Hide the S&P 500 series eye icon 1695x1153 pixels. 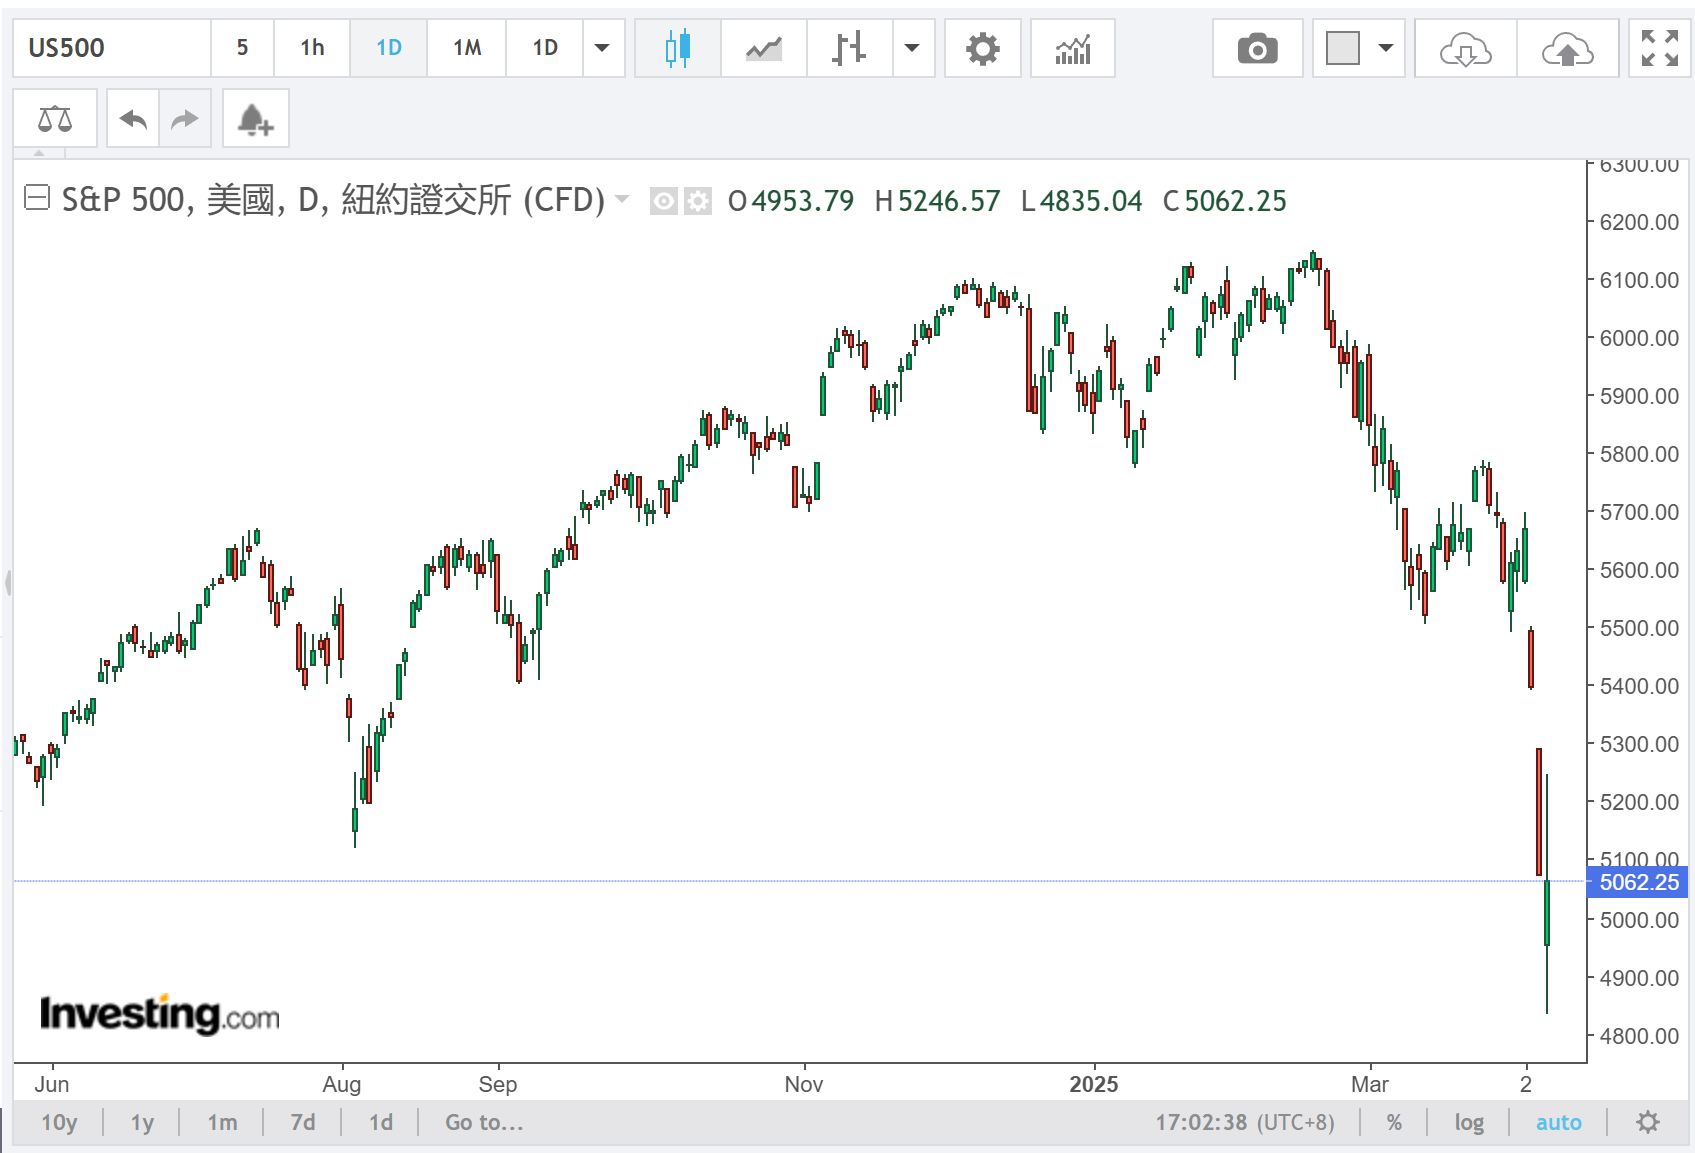coord(663,202)
